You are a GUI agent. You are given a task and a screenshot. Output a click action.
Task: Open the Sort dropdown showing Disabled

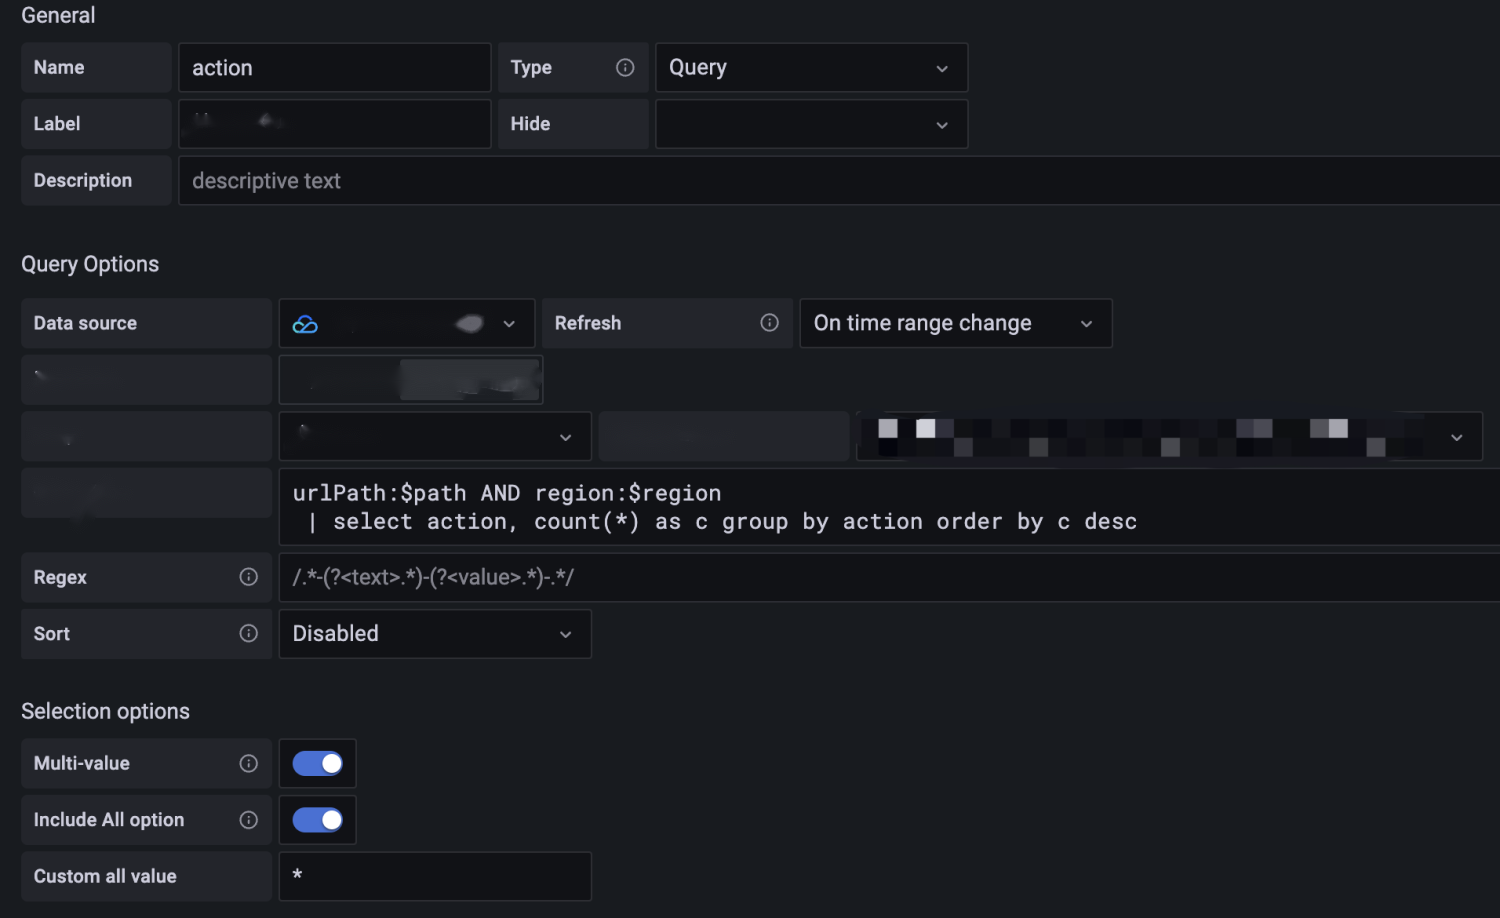click(x=434, y=634)
